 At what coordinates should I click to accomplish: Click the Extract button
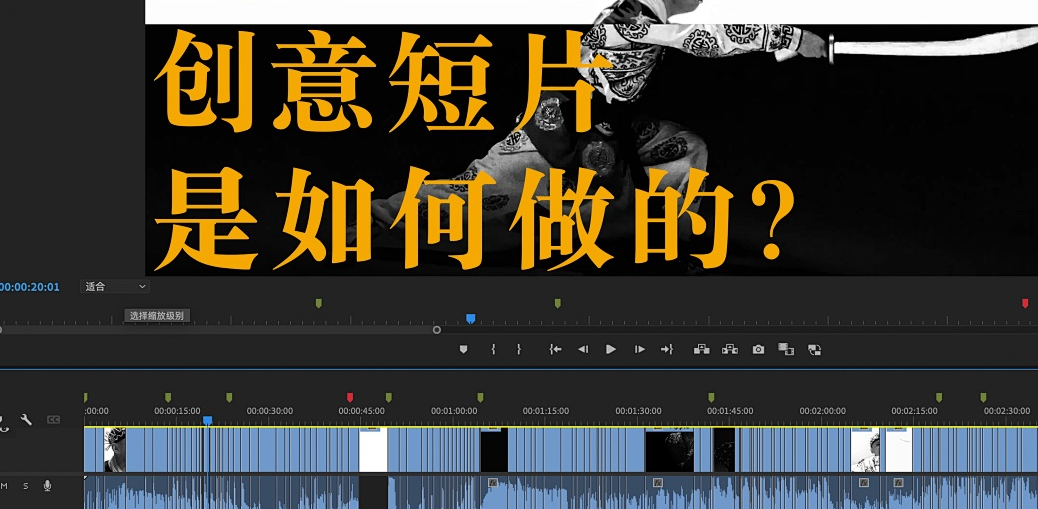(x=730, y=349)
